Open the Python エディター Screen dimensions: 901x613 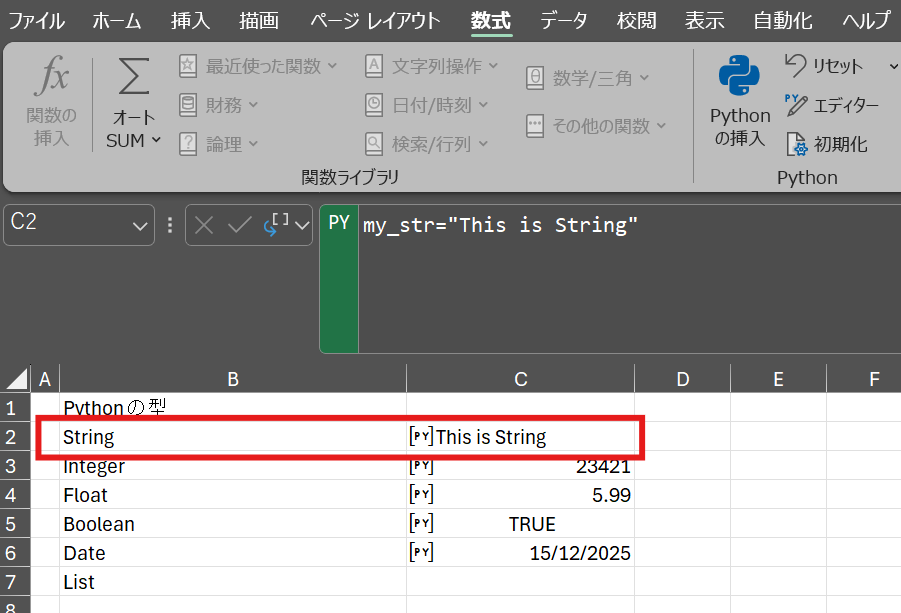(831, 105)
